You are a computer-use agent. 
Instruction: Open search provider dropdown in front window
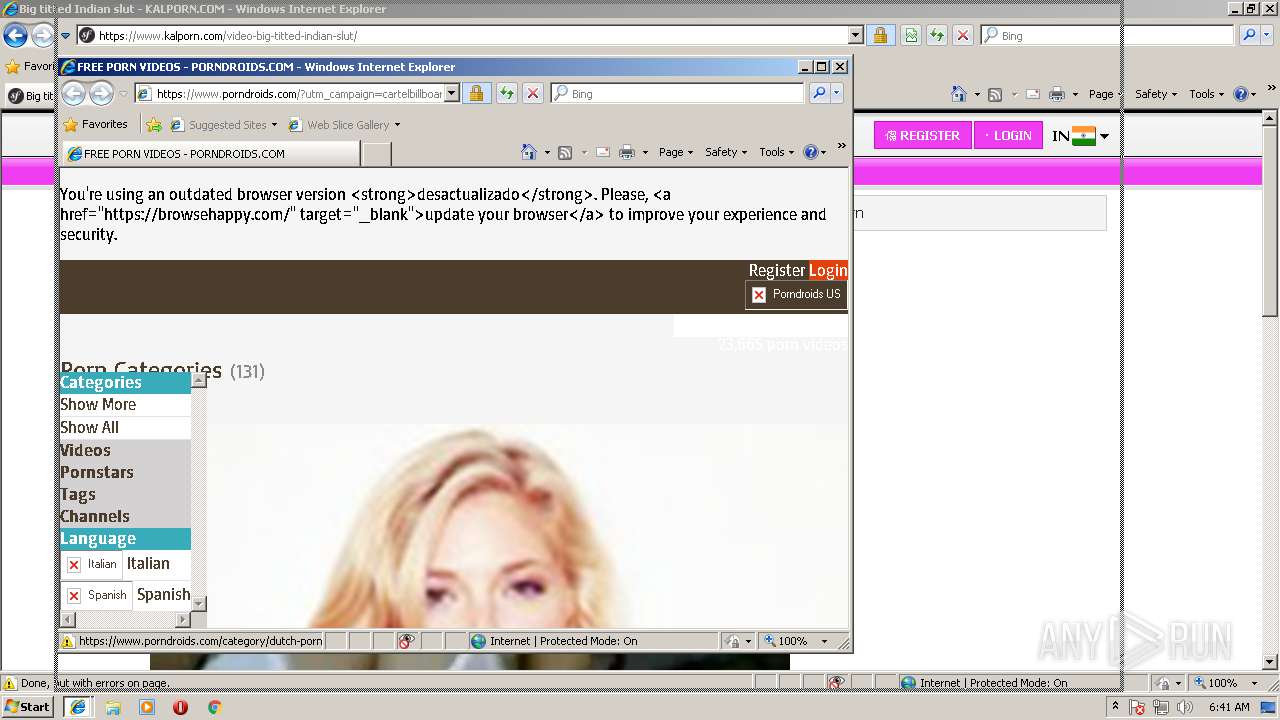(837, 93)
